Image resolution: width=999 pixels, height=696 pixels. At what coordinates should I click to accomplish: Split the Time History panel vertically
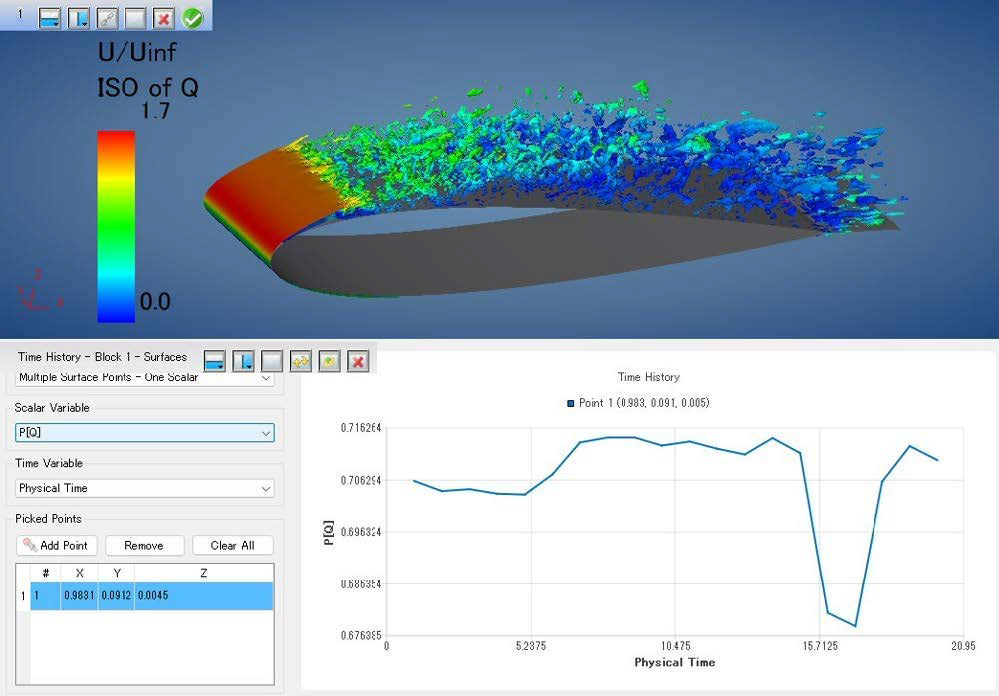(243, 361)
